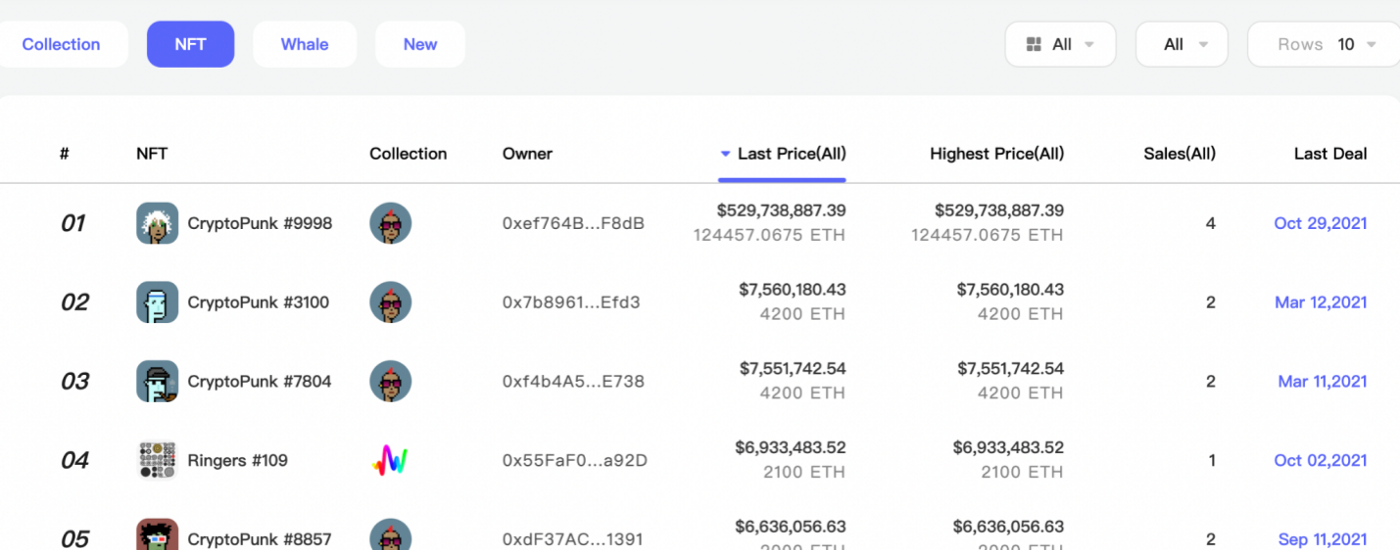Click collection icon in CryptoPunk #8857 row
This screenshot has height=550, width=1400.
click(x=390, y=534)
